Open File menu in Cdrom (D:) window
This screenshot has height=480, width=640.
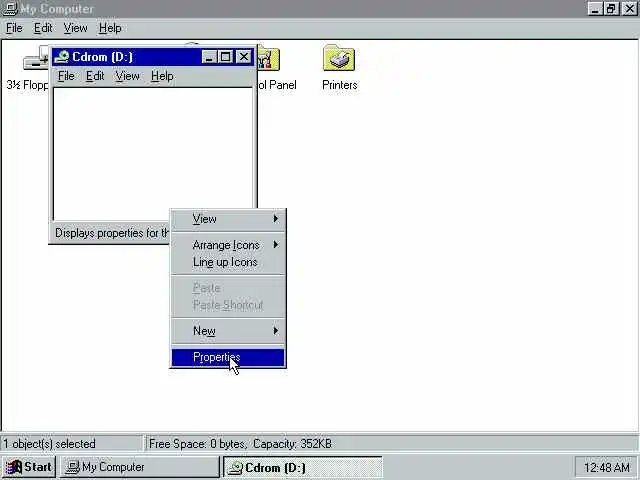click(x=66, y=76)
